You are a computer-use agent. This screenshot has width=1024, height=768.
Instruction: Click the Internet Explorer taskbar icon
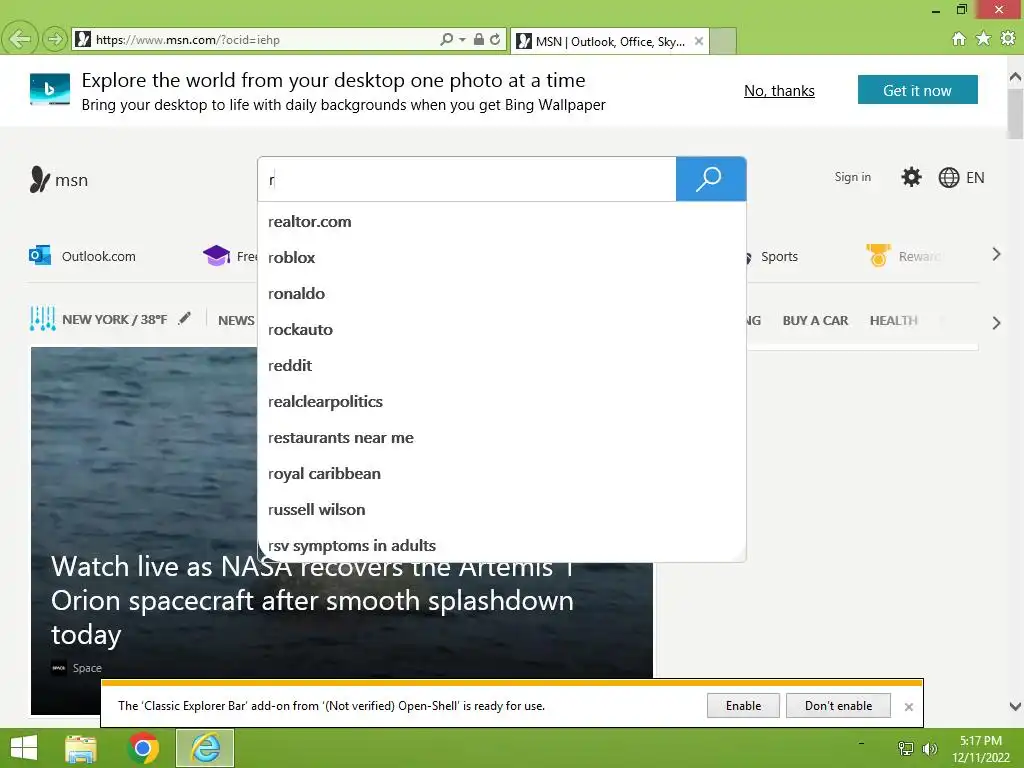click(x=205, y=748)
